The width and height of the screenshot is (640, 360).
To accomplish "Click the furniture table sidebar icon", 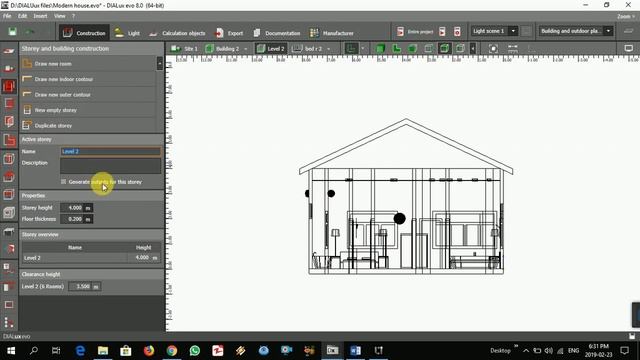I will (9, 232).
